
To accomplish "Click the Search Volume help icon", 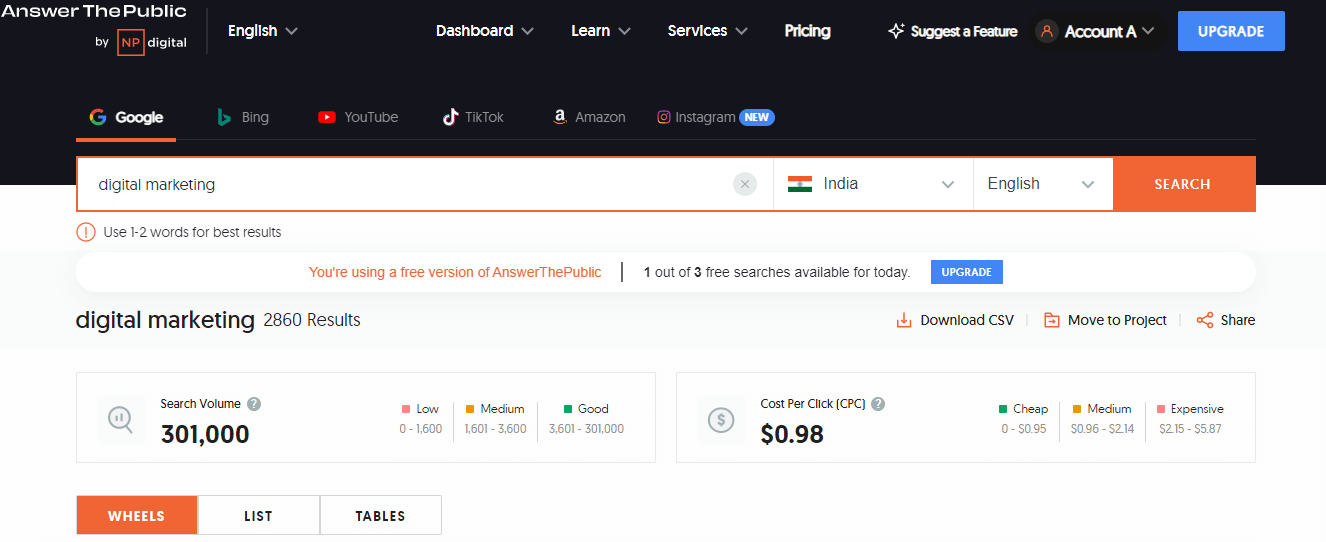I will 254,404.
